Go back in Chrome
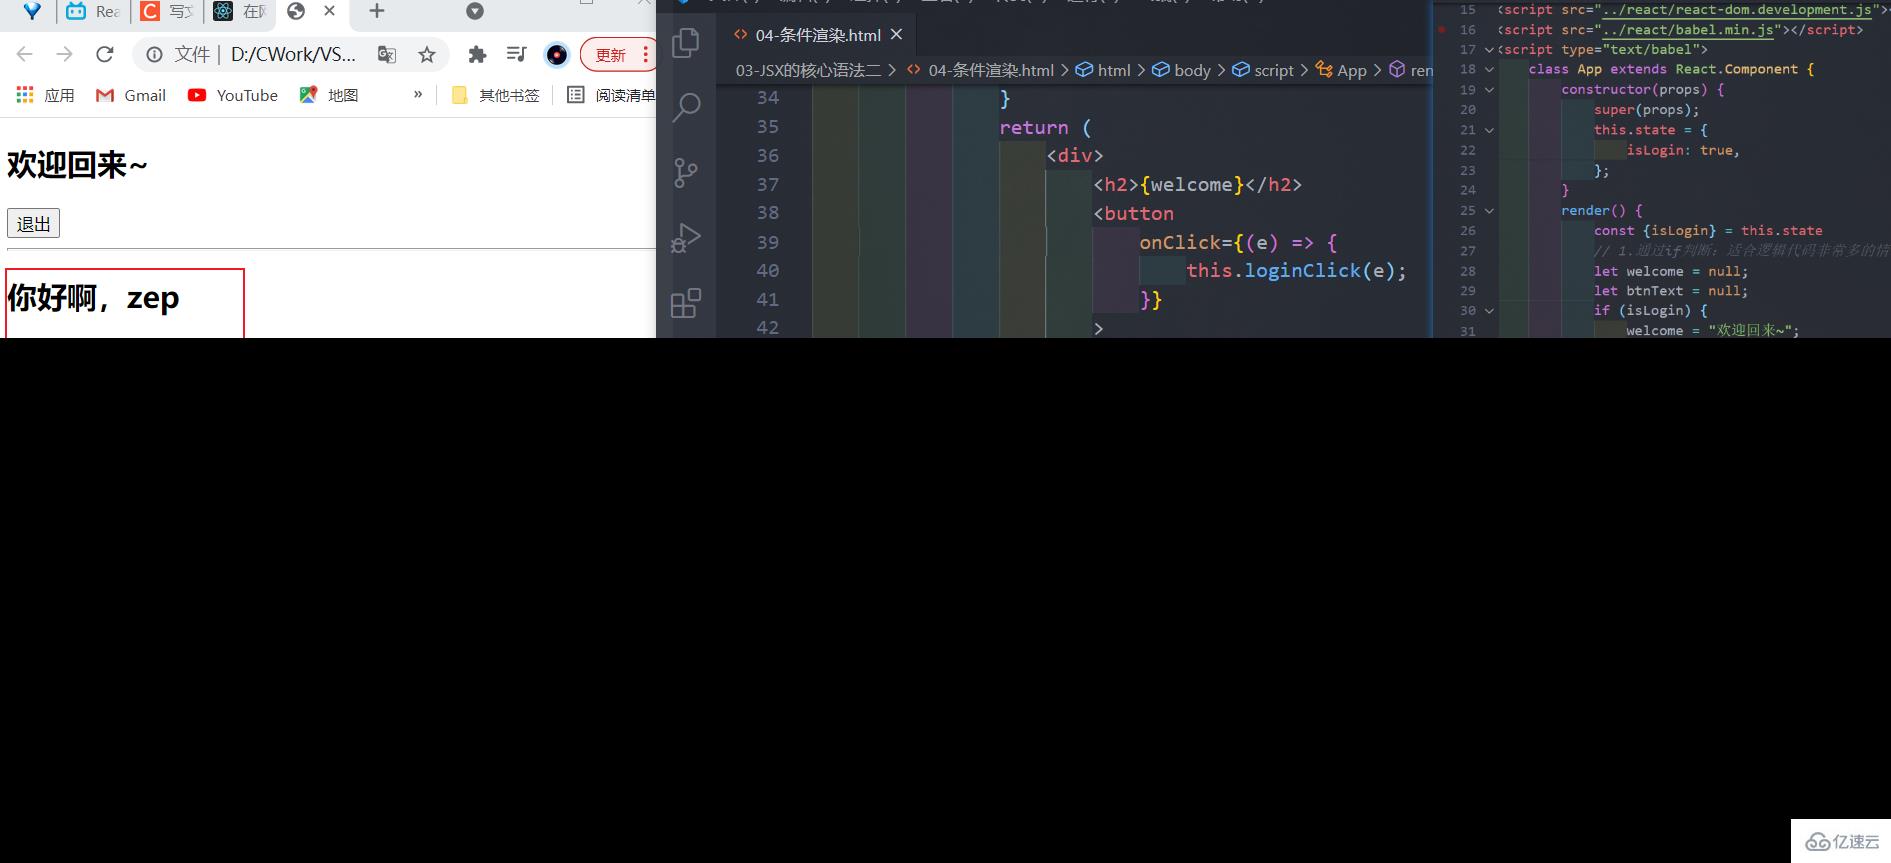The height and width of the screenshot is (863, 1891). [25, 54]
